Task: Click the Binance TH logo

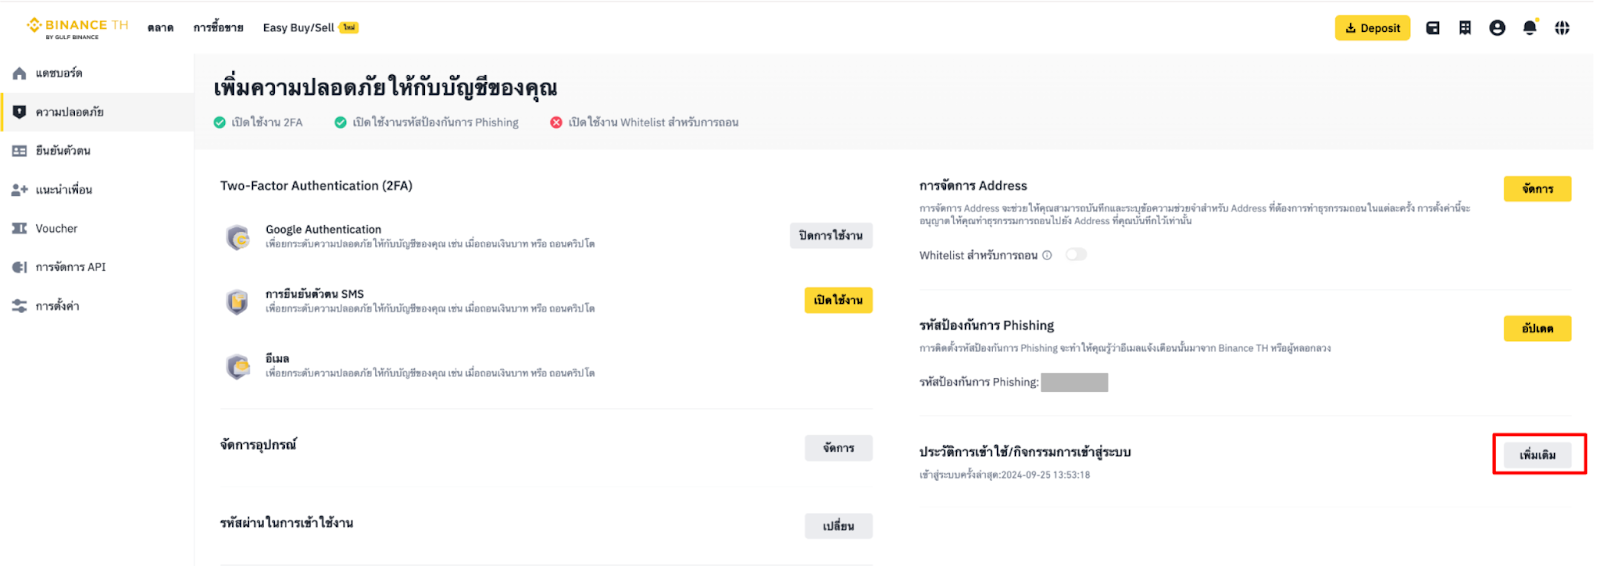Action: (77, 27)
